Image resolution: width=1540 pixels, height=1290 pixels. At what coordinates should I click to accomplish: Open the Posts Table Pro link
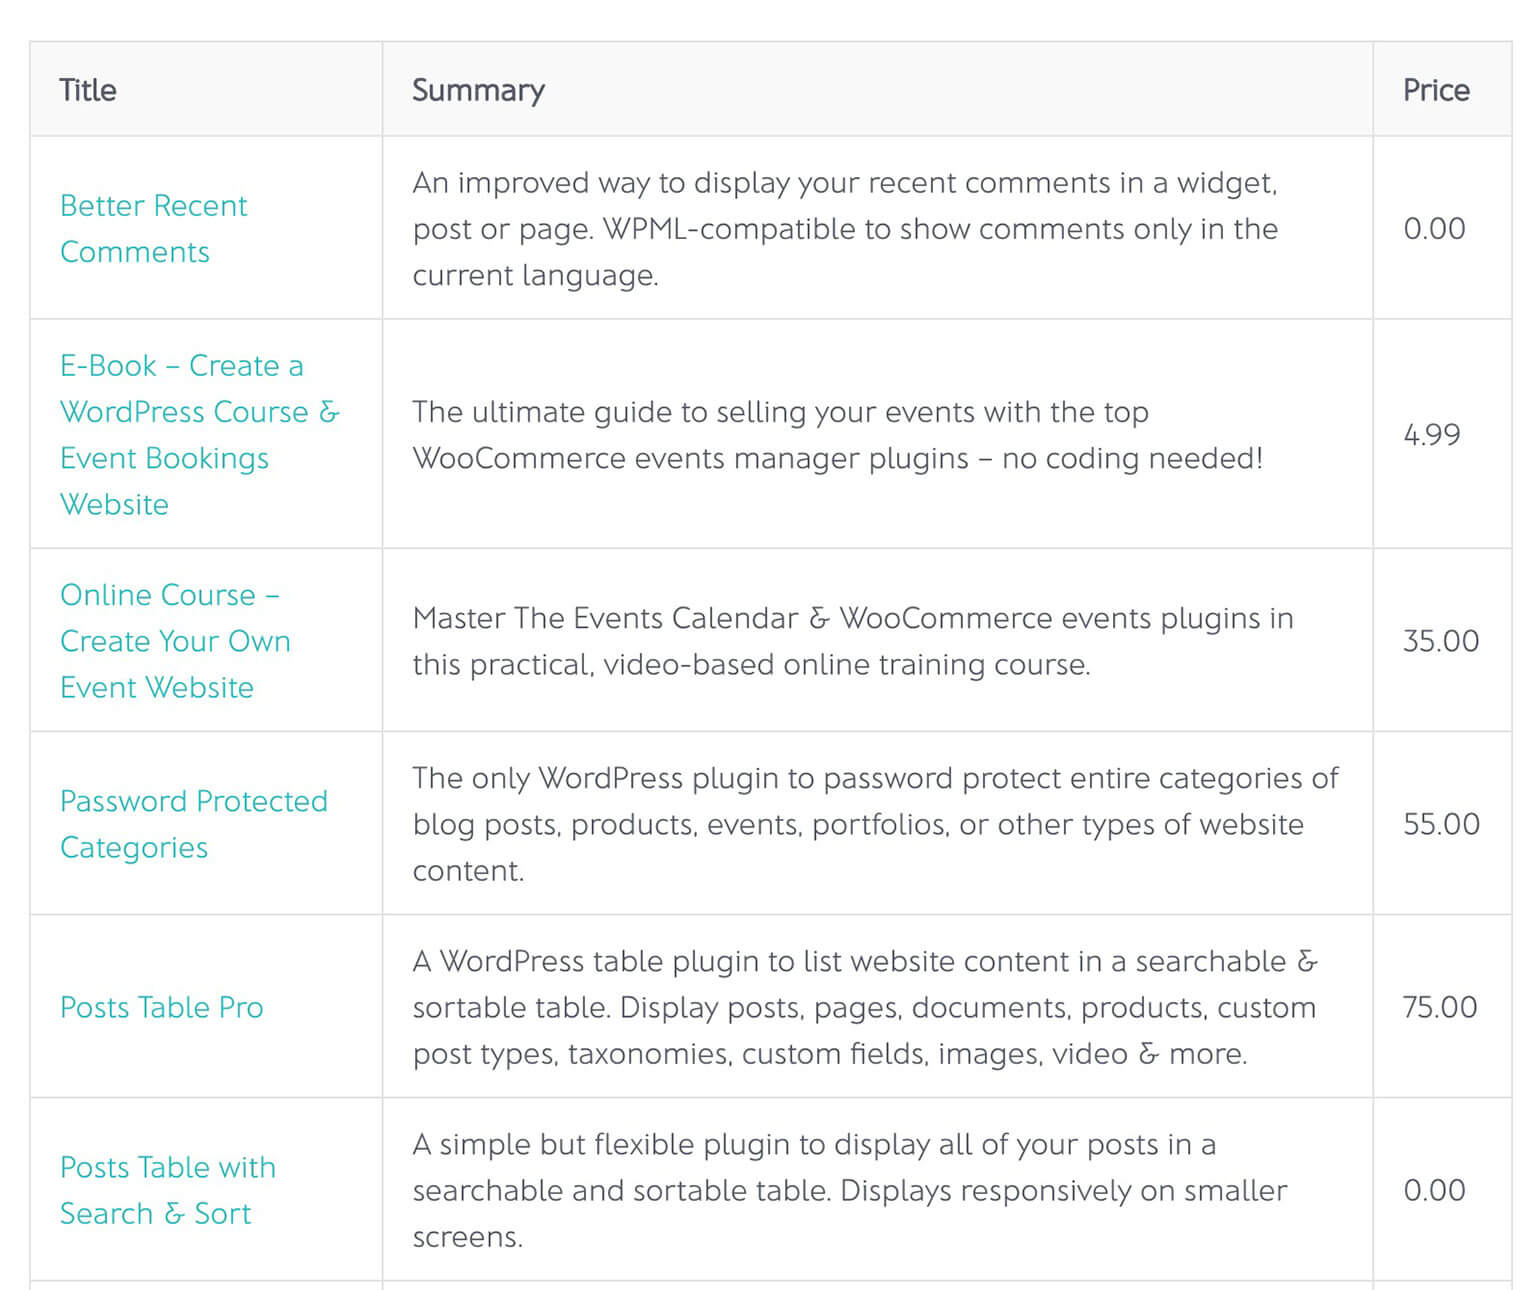tap(161, 1007)
